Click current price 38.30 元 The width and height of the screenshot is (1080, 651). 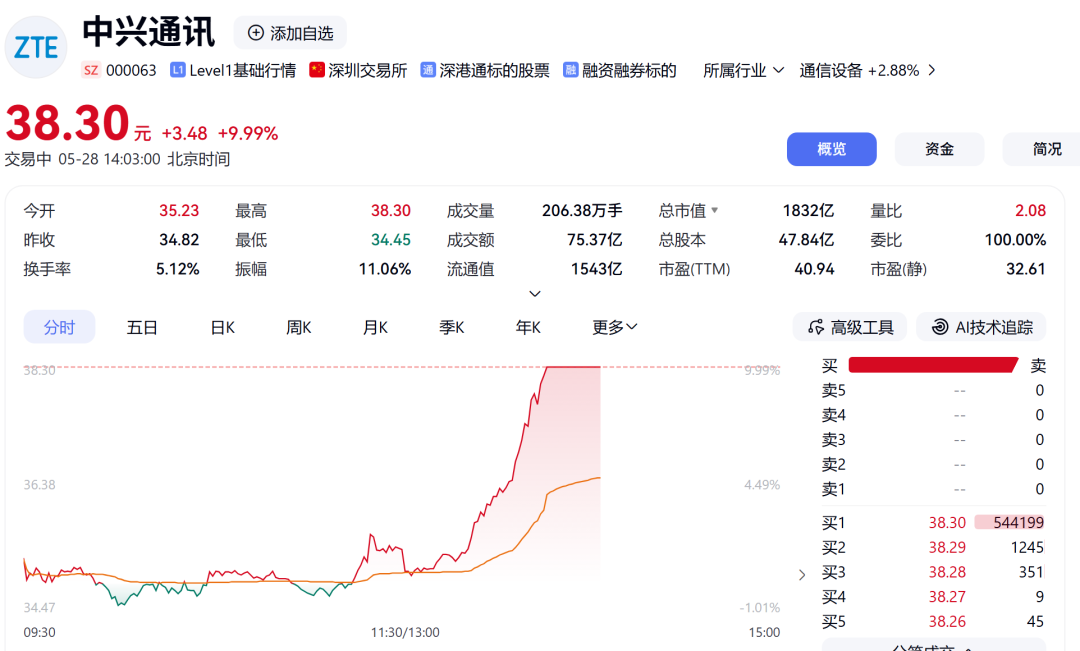click(78, 124)
